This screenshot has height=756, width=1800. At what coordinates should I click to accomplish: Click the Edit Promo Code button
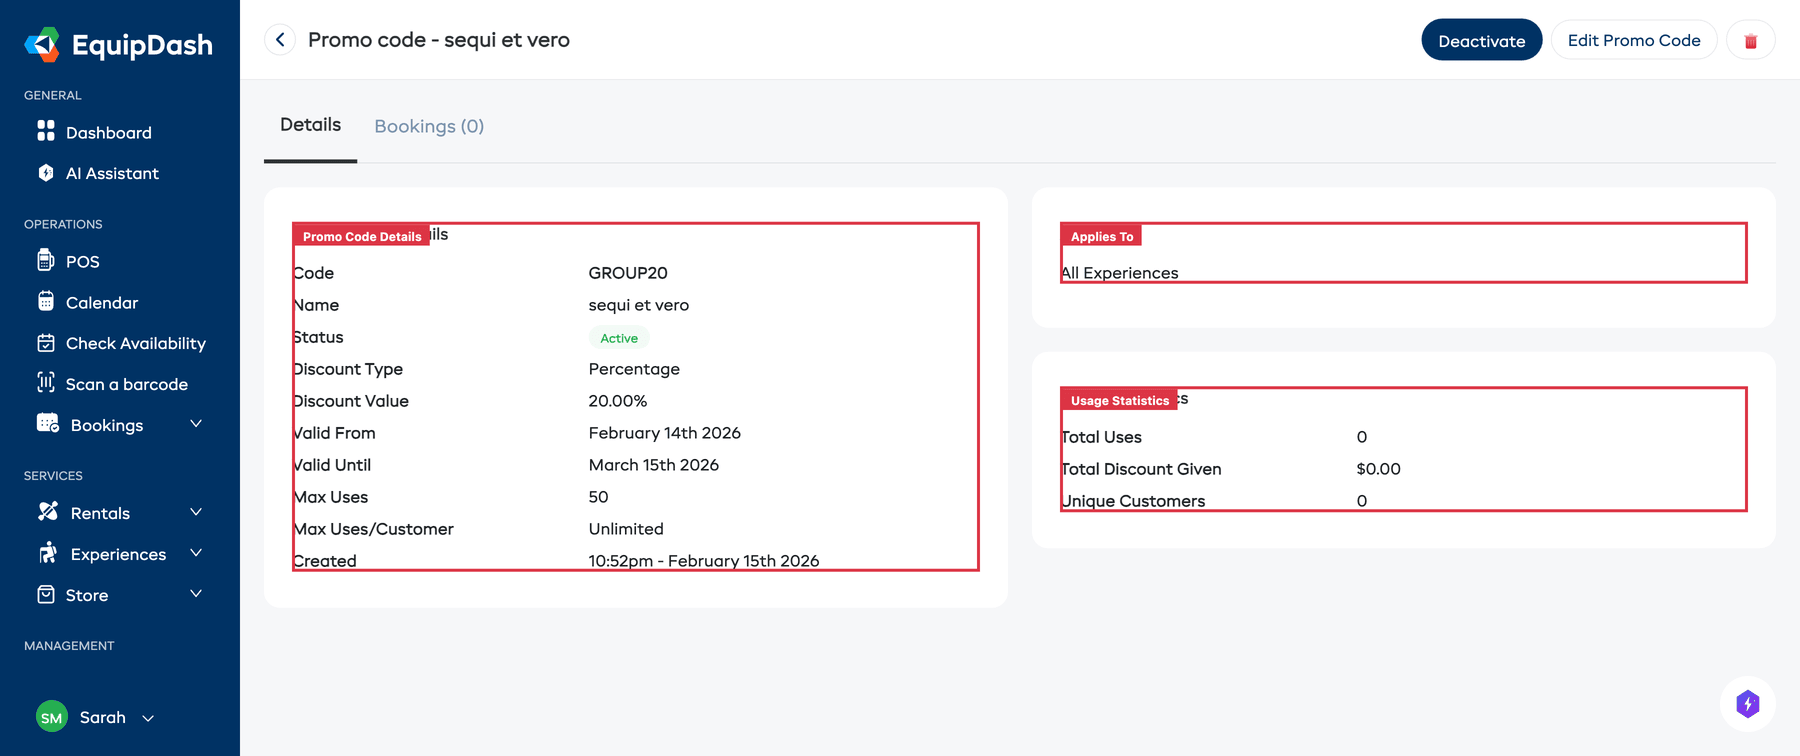(1634, 40)
